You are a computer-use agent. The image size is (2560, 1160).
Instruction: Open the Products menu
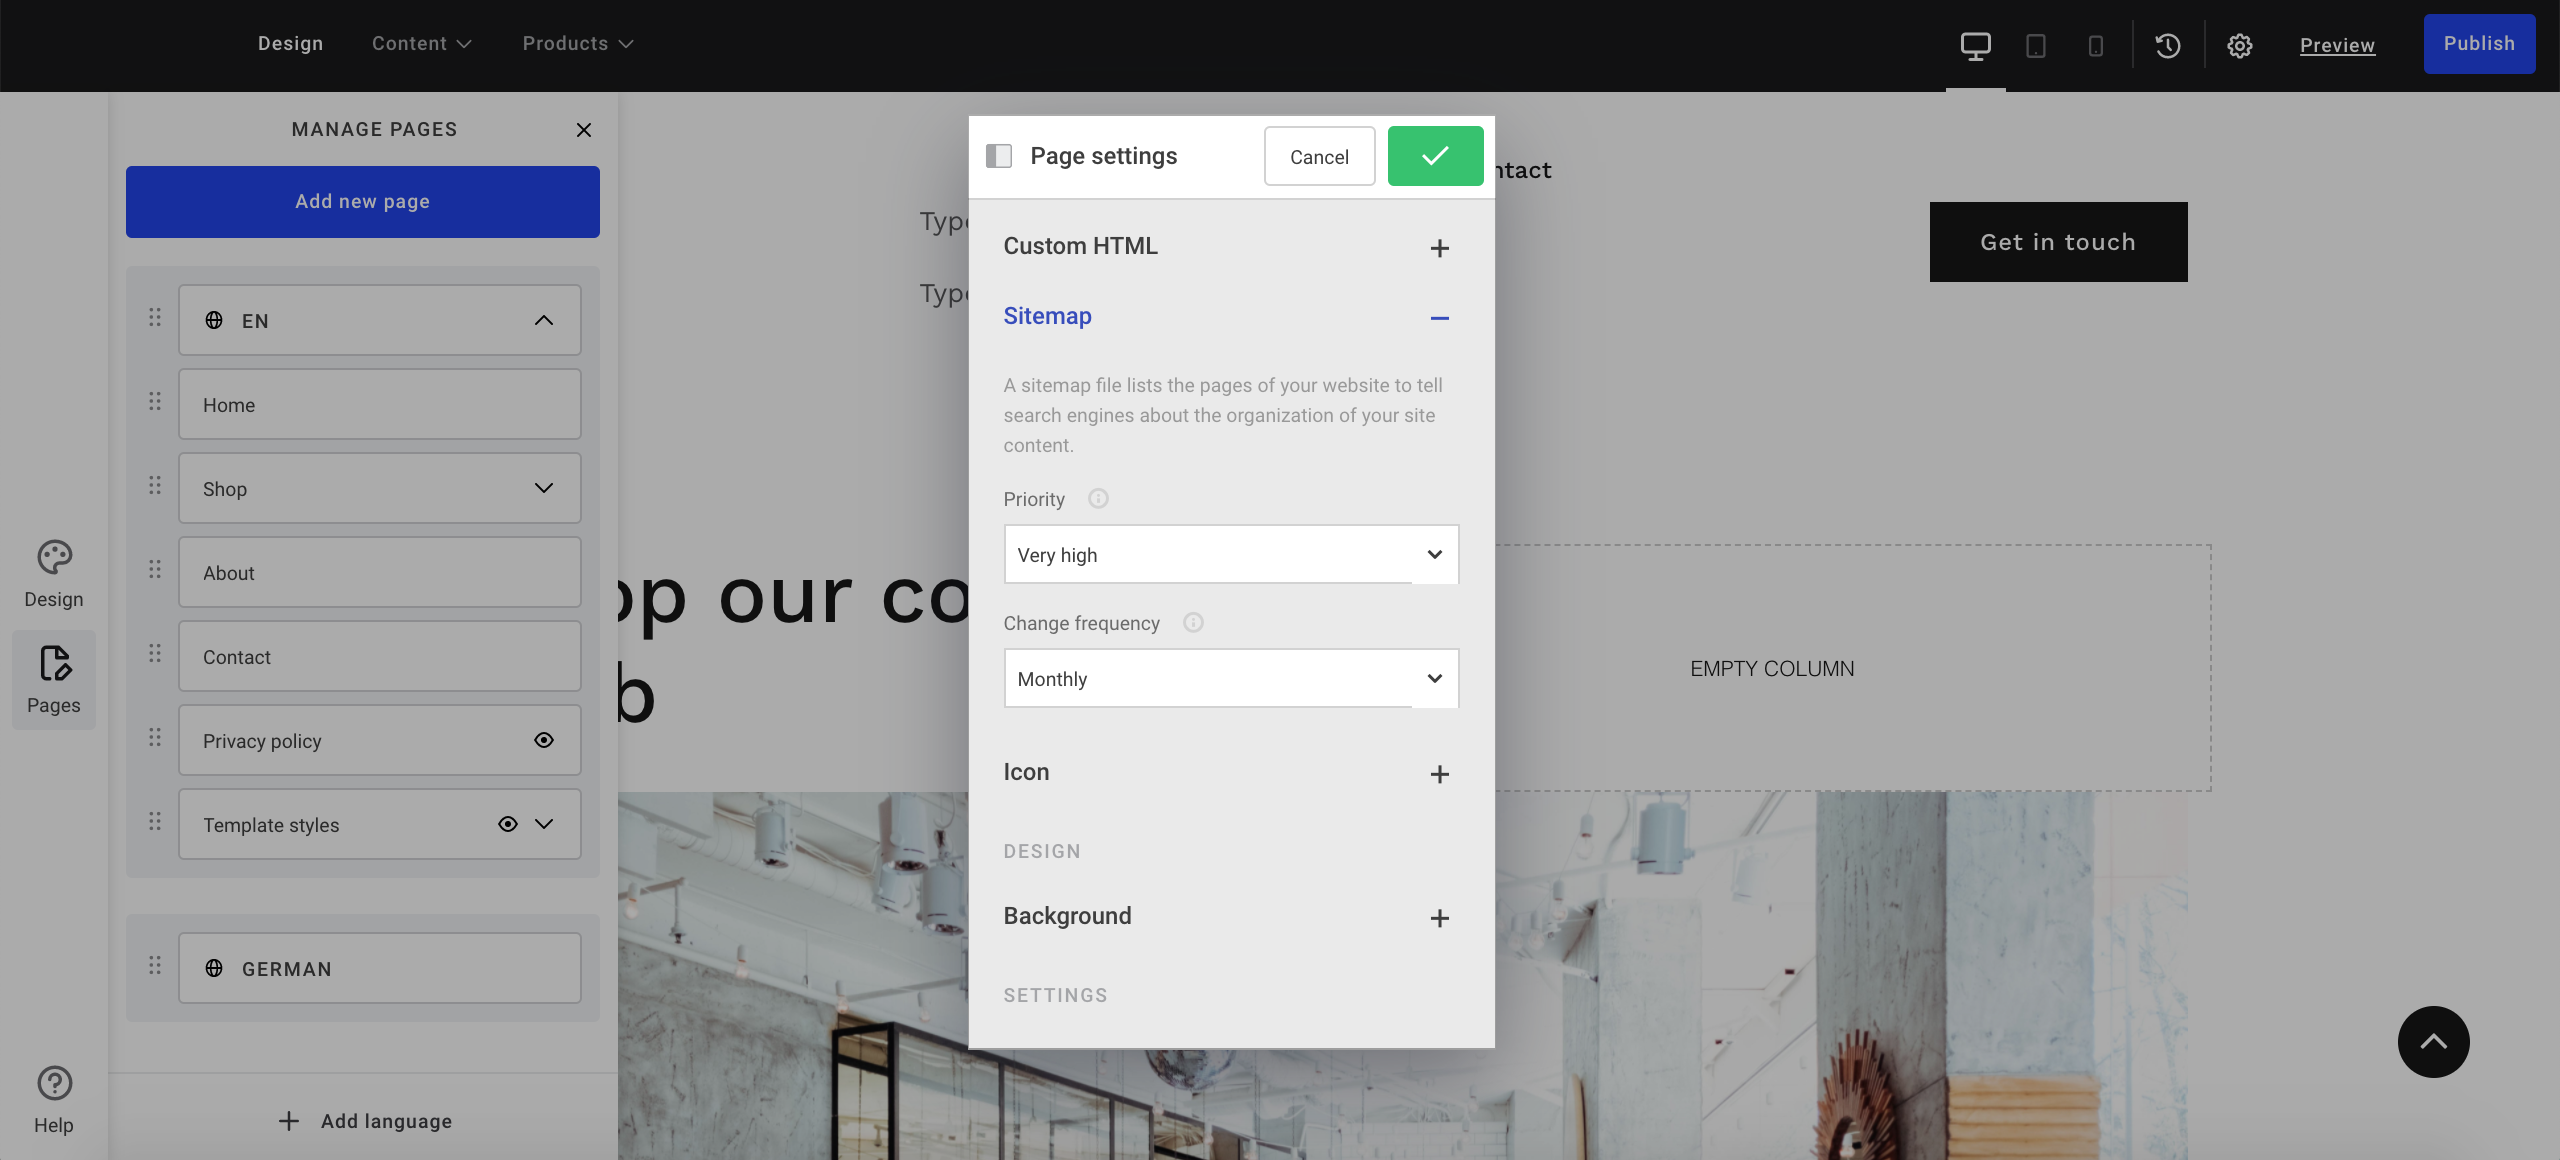pos(576,43)
